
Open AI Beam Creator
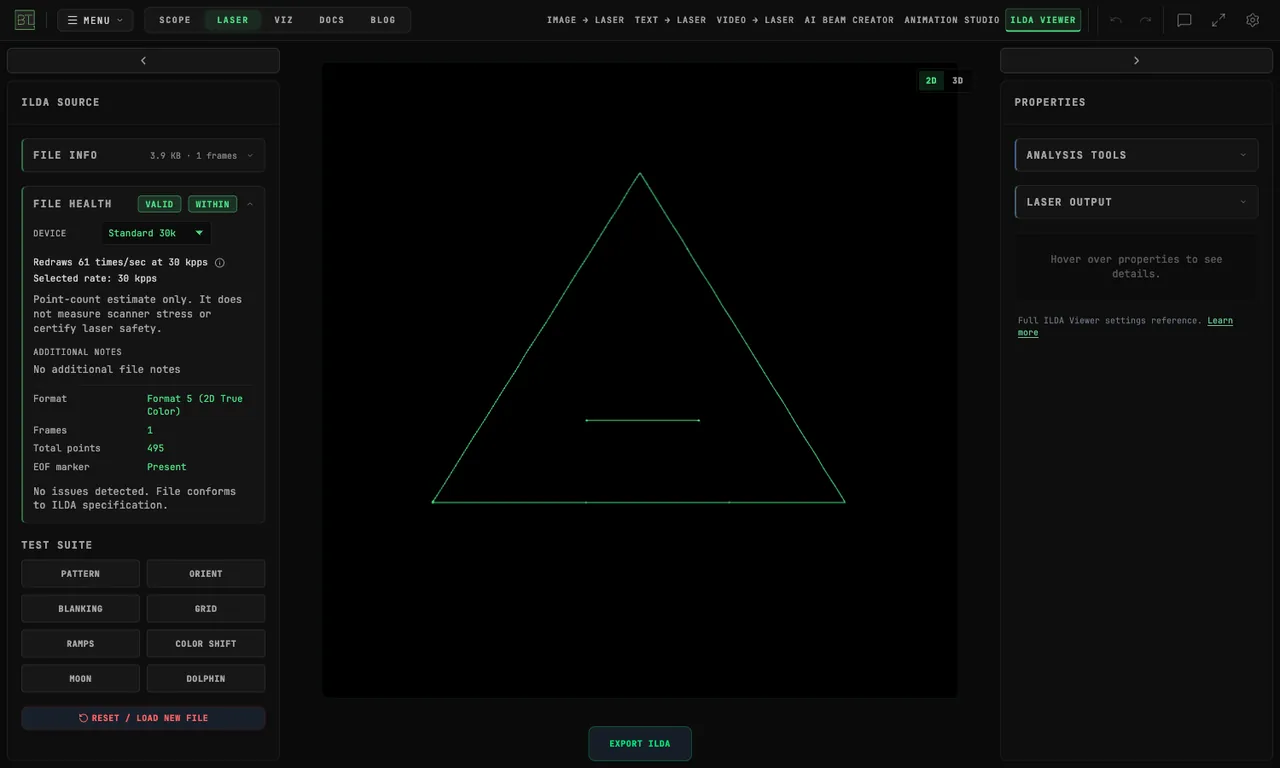coord(849,20)
